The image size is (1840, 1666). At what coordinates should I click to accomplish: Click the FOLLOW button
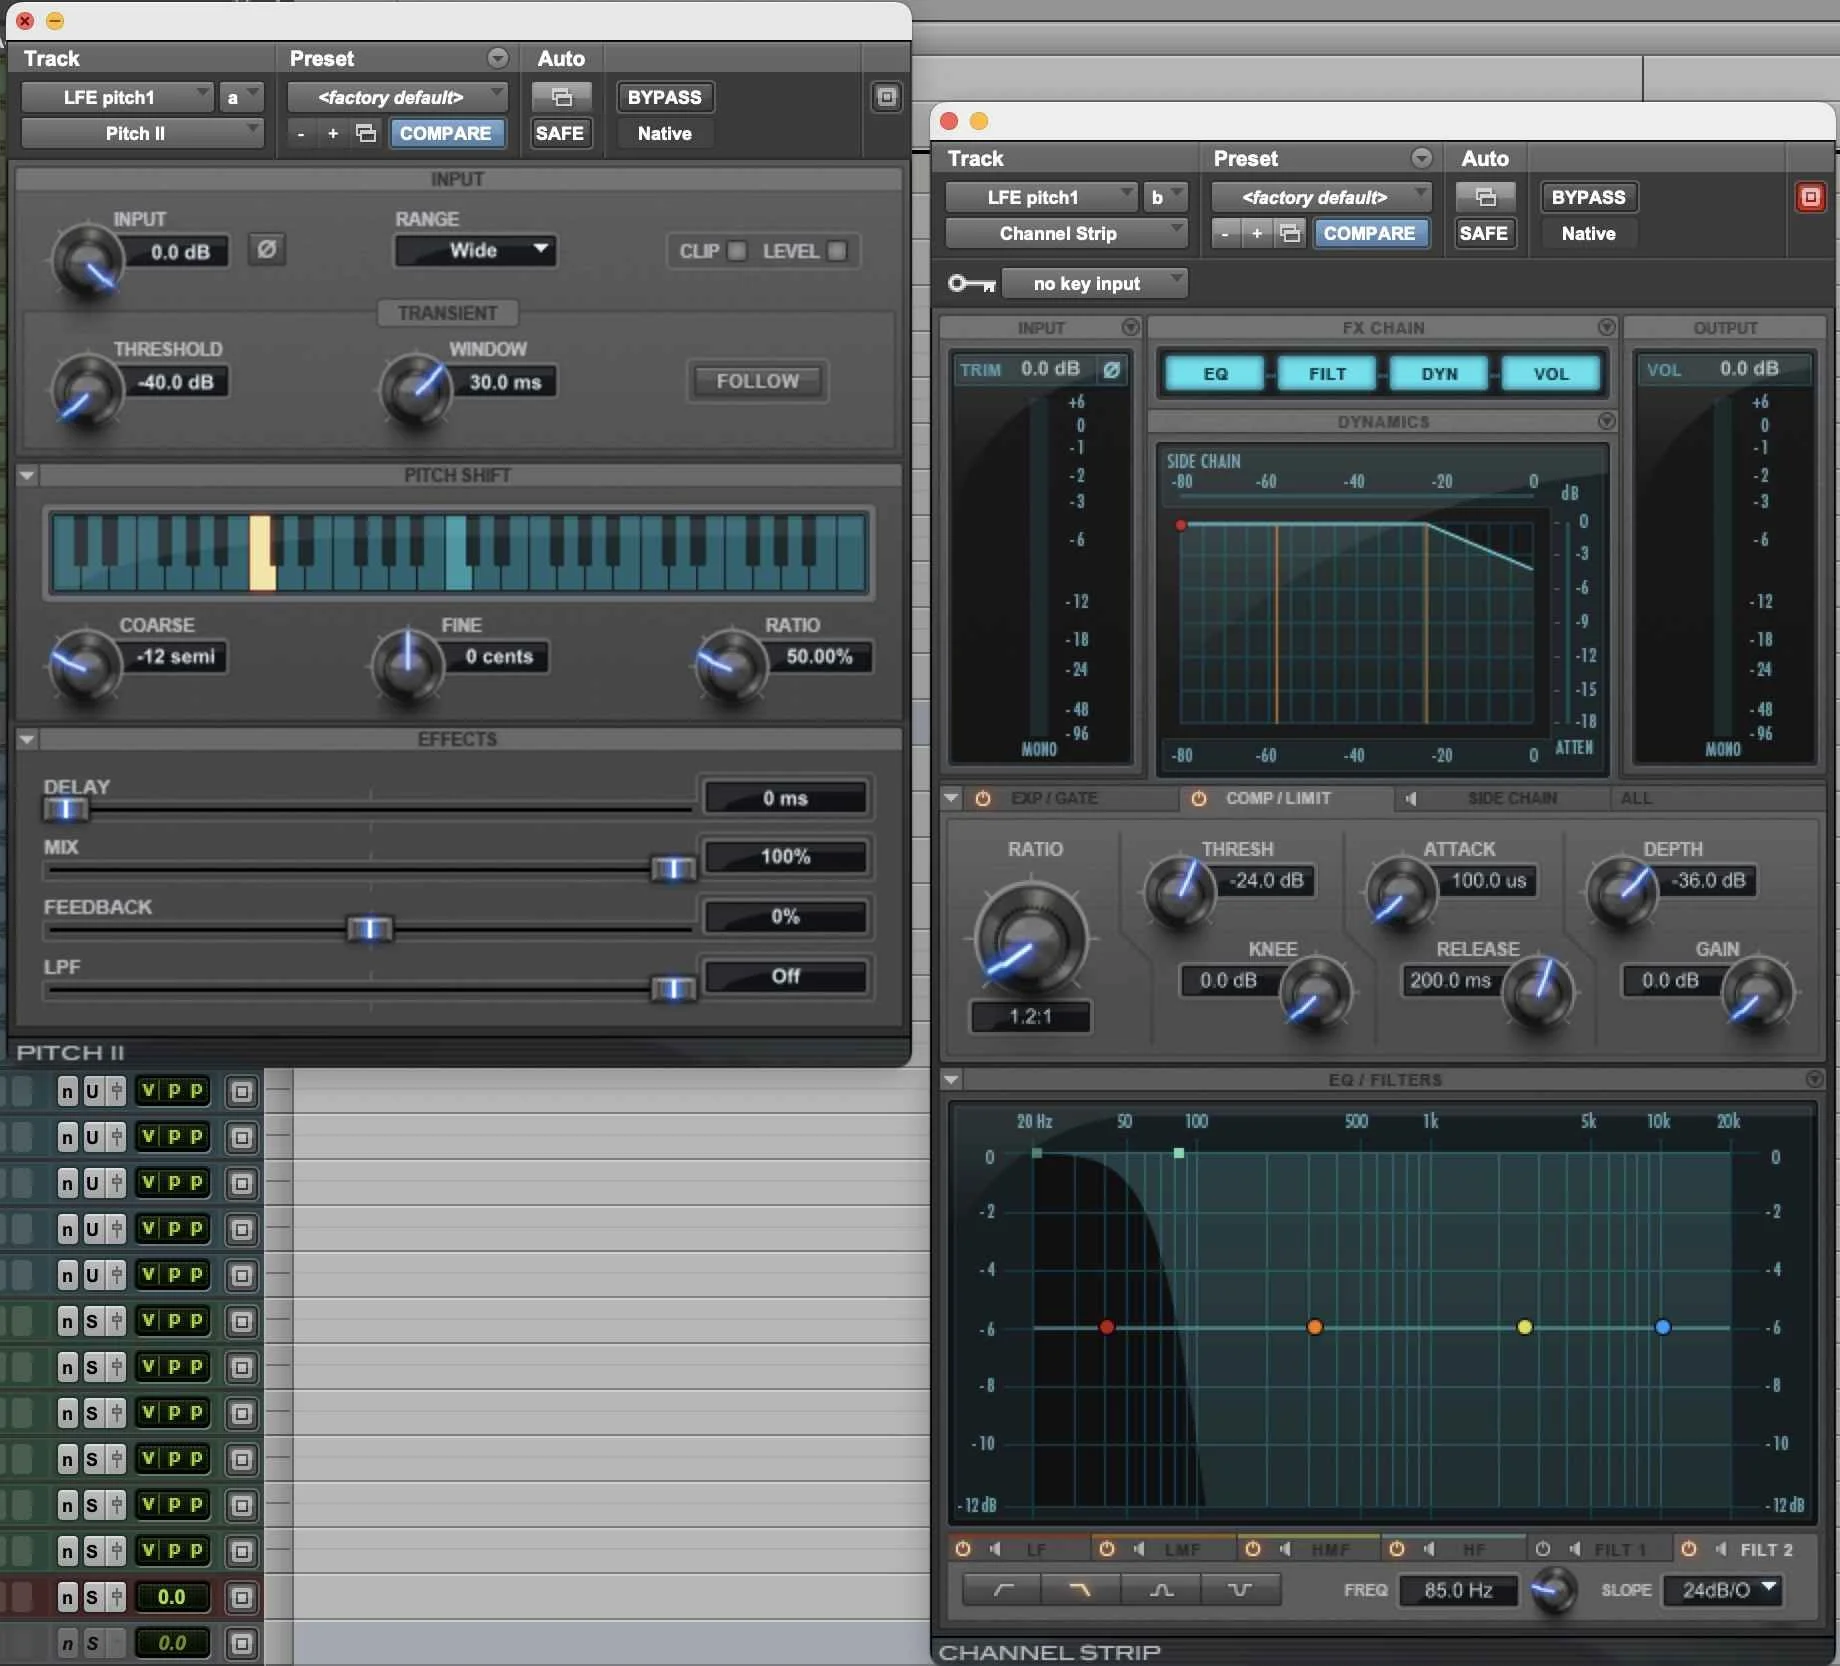click(x=757, y=381)
